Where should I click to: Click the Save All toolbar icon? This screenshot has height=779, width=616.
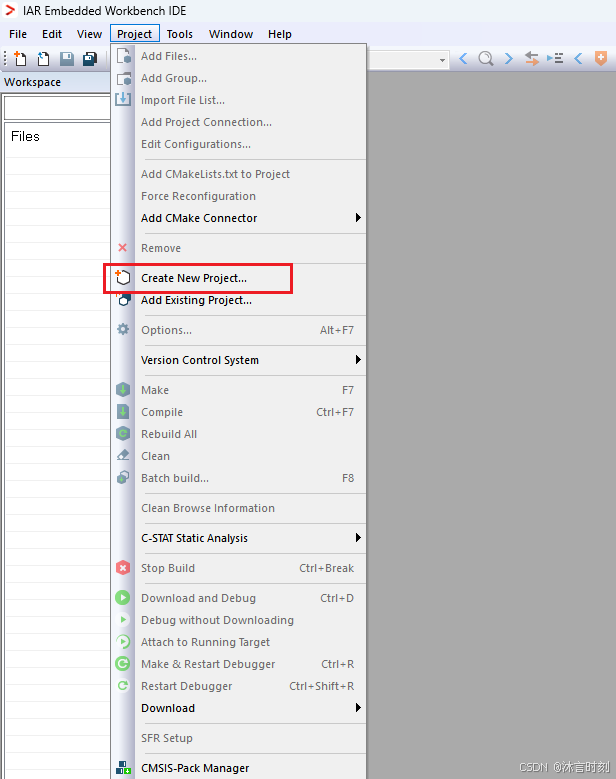(90, 59)
